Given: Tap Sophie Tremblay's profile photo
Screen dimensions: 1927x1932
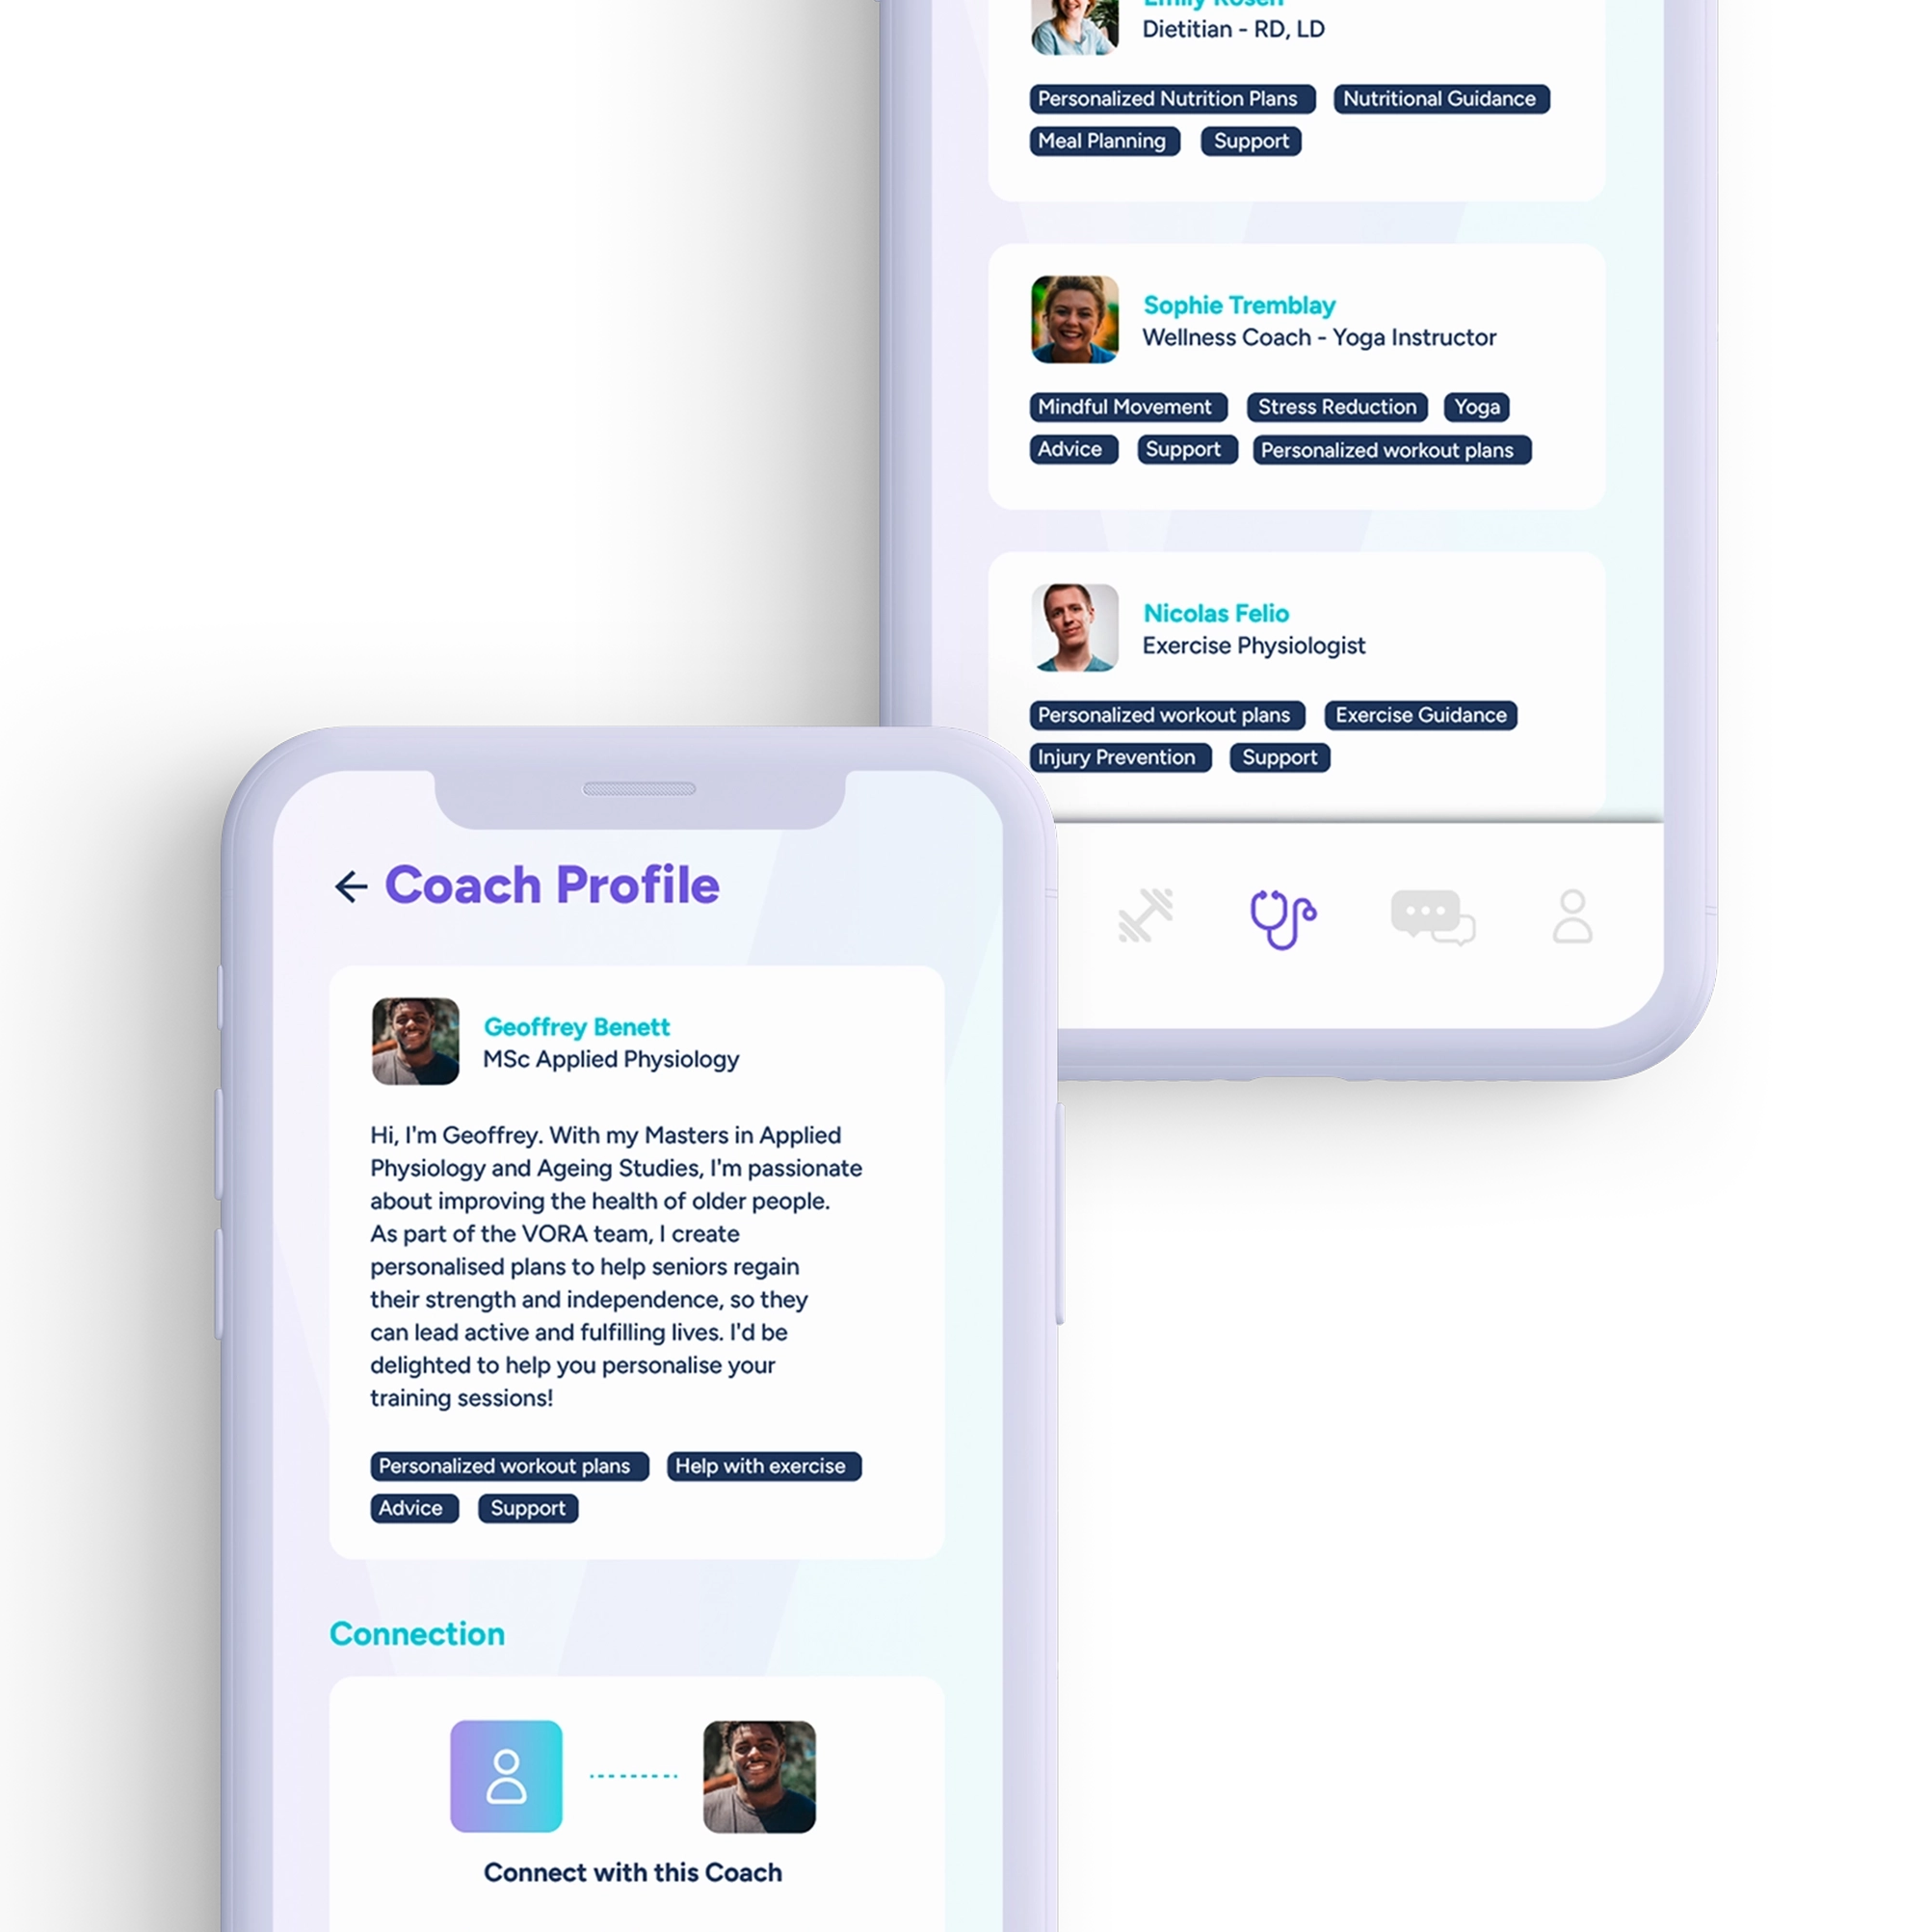Looking at the screenshot, I should 1073,319.
